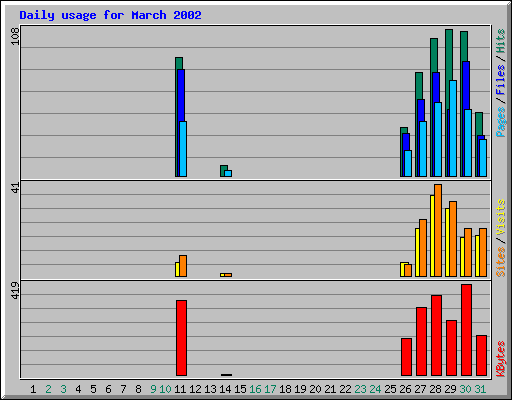Click day 25 on the x-axis
Viewport: 512px width, 400px height.
pos(390,389)
